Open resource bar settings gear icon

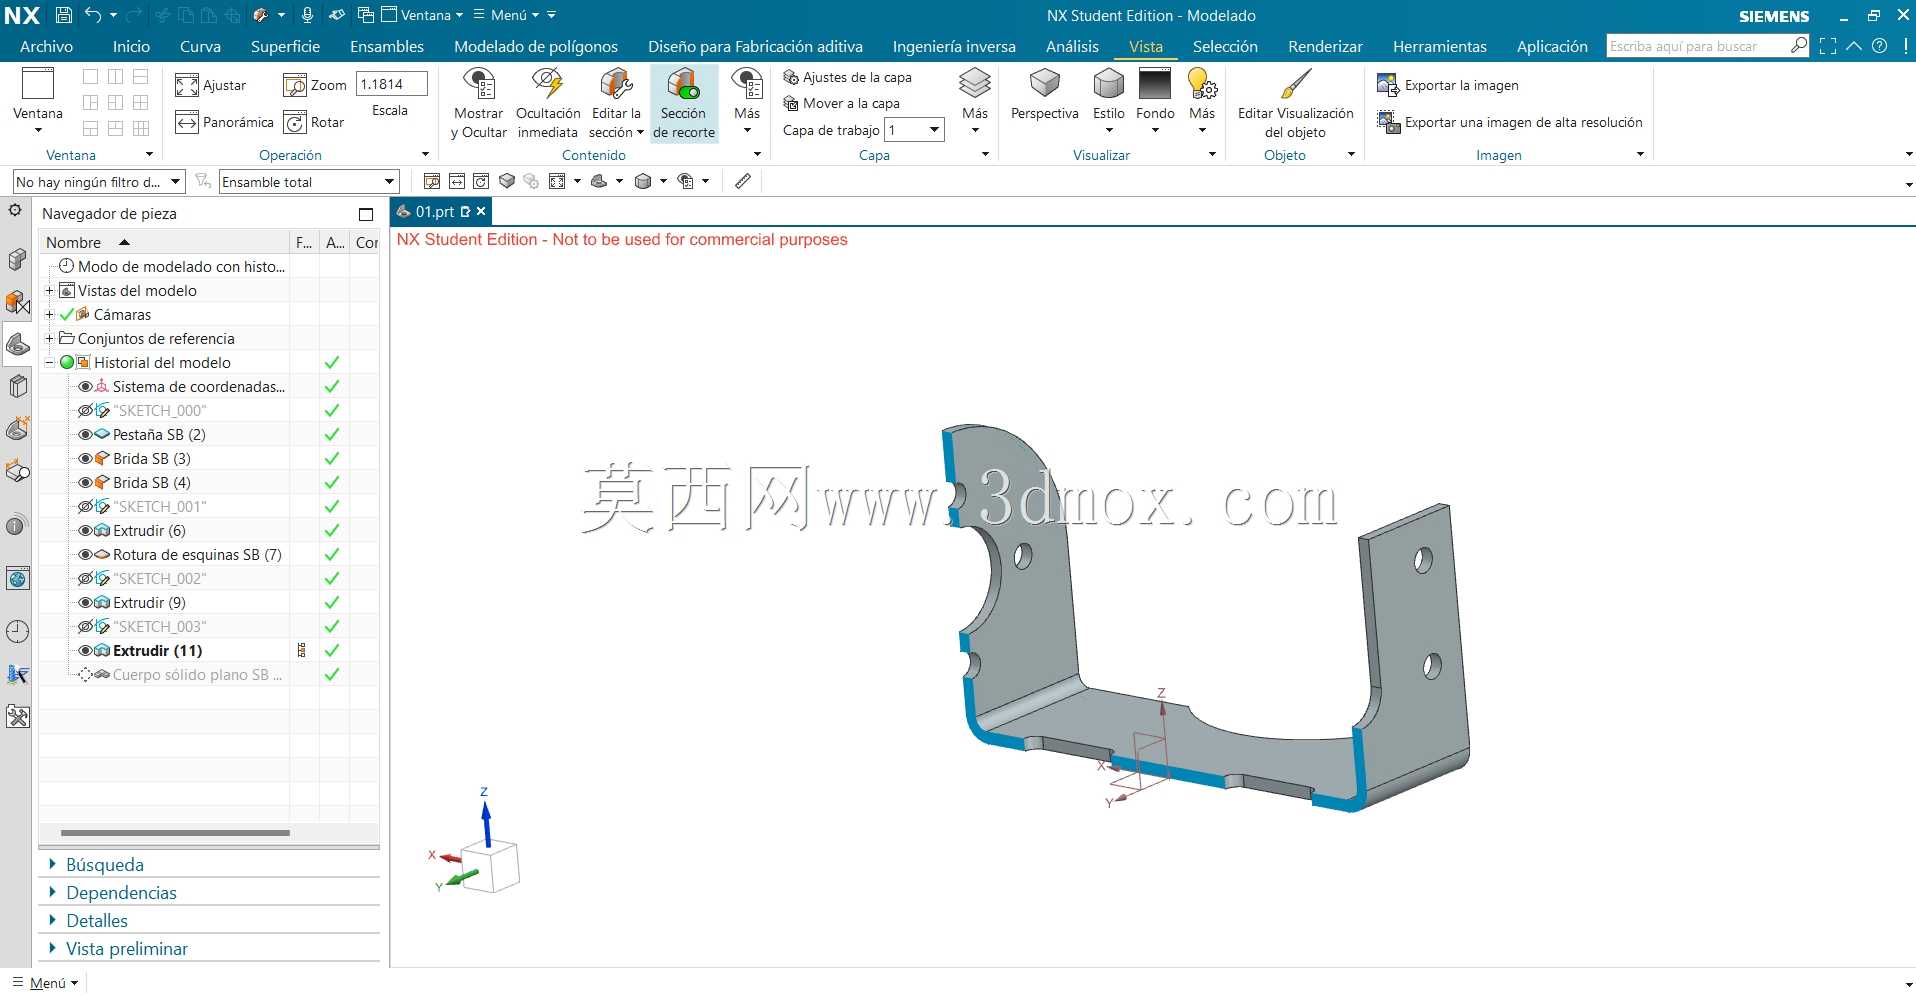[x=15, y=211]
